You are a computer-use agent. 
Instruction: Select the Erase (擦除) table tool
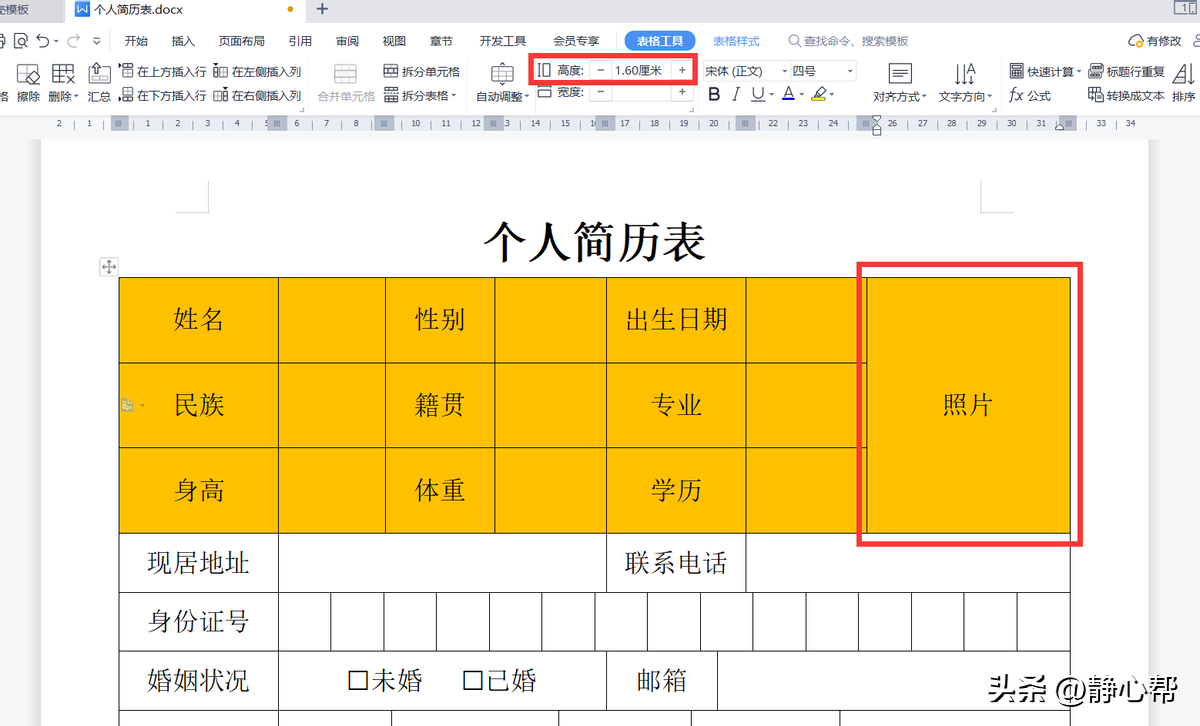click(x=28, y=74)
